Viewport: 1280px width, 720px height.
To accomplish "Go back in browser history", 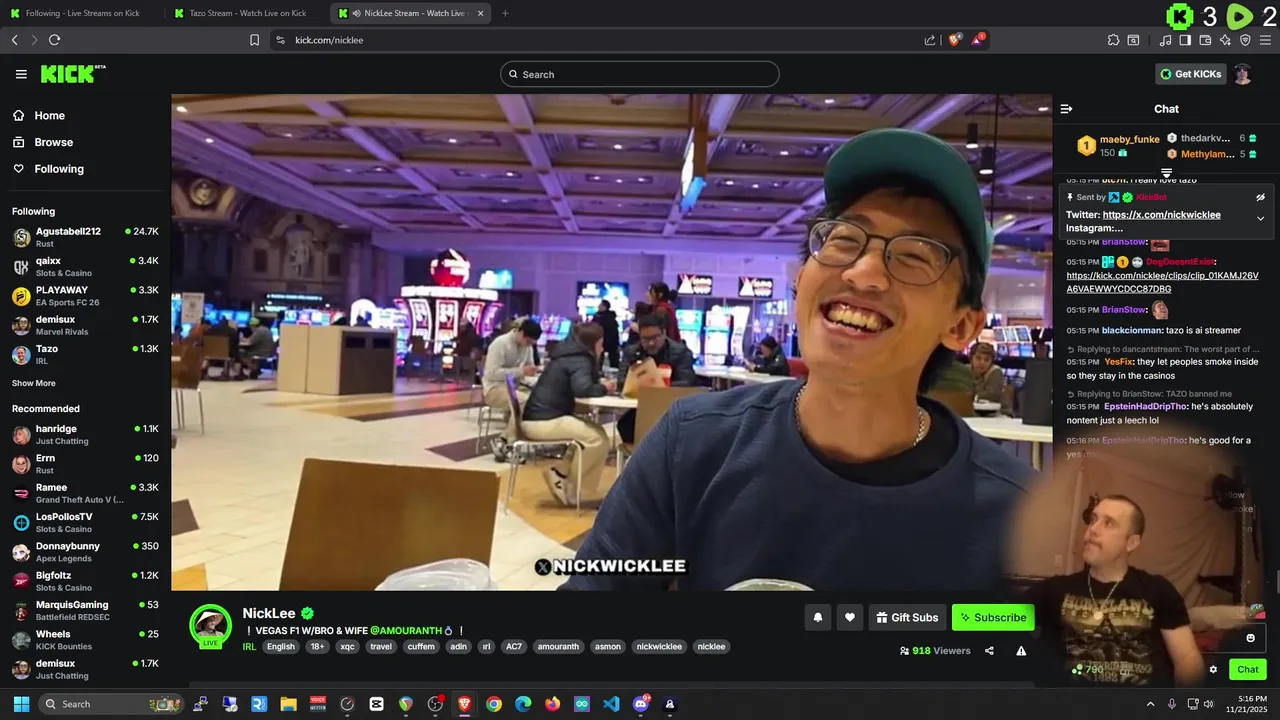I will tap(14, 40).
